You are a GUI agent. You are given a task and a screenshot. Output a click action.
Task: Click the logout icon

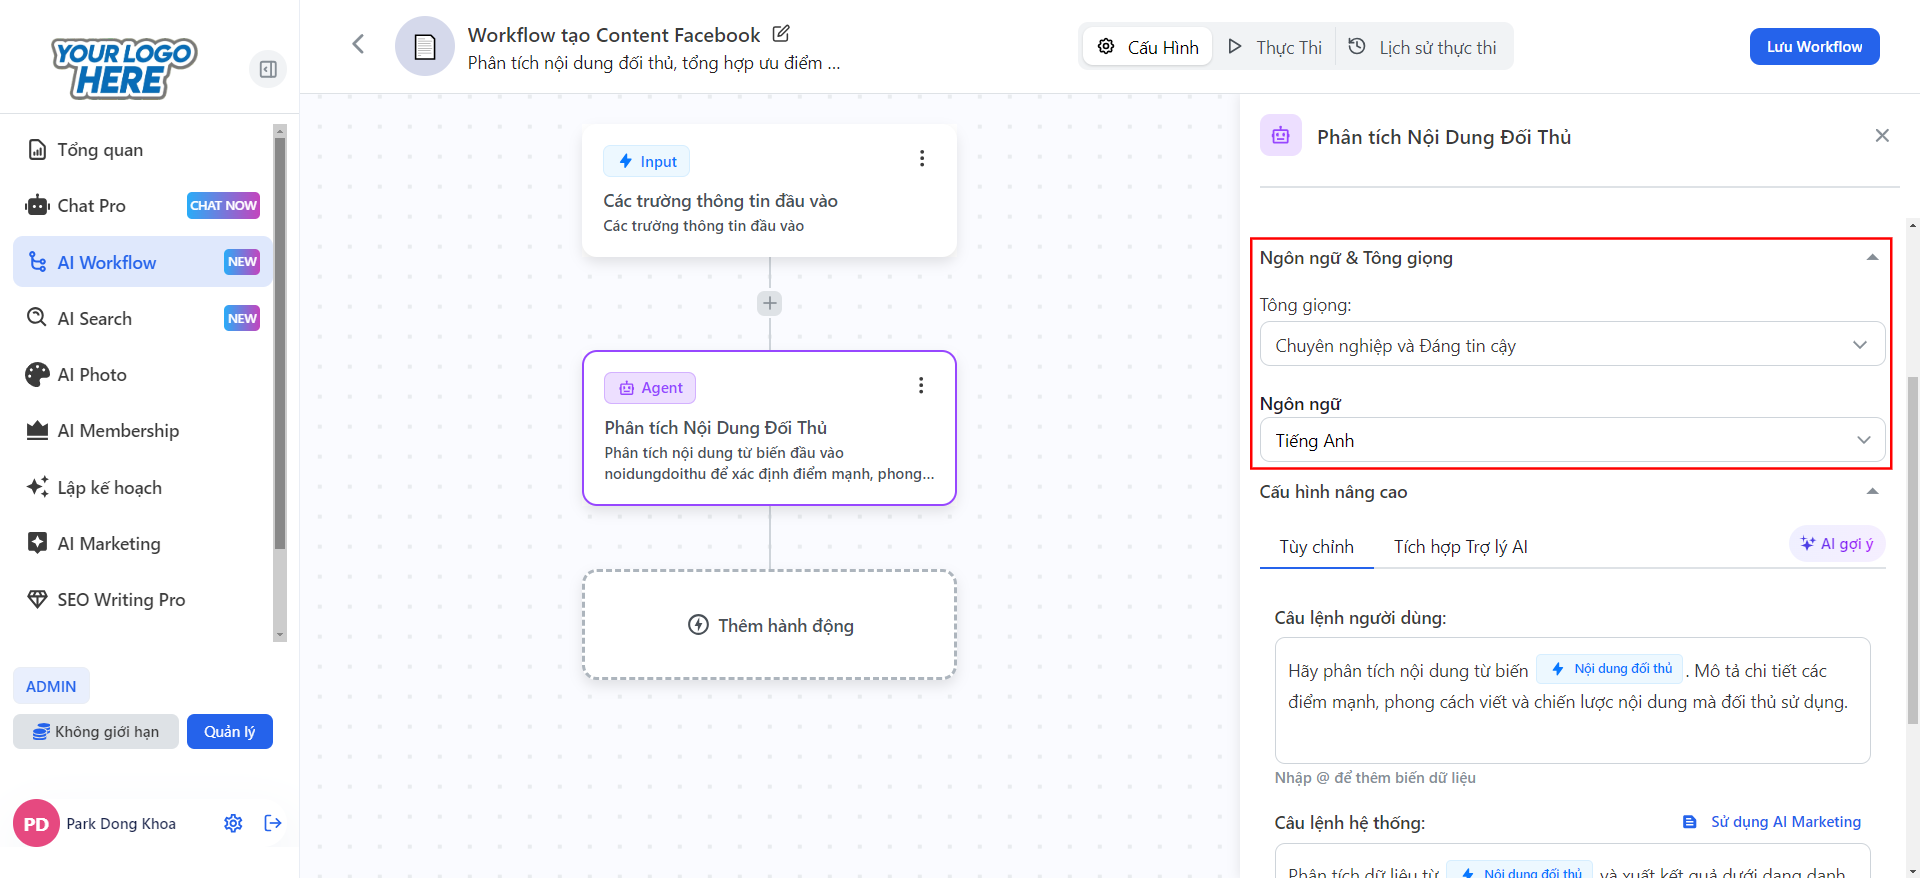click(273, 823)
